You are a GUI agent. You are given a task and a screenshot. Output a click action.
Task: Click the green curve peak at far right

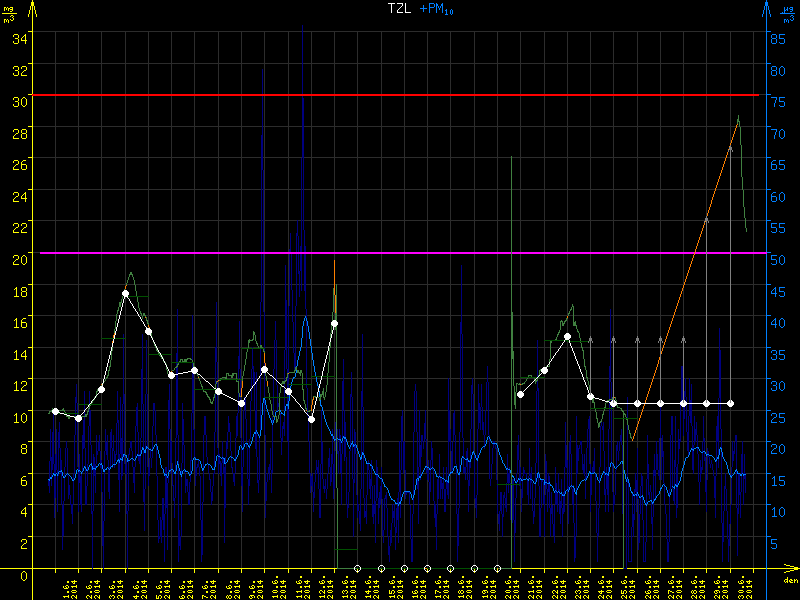[739, 116]
